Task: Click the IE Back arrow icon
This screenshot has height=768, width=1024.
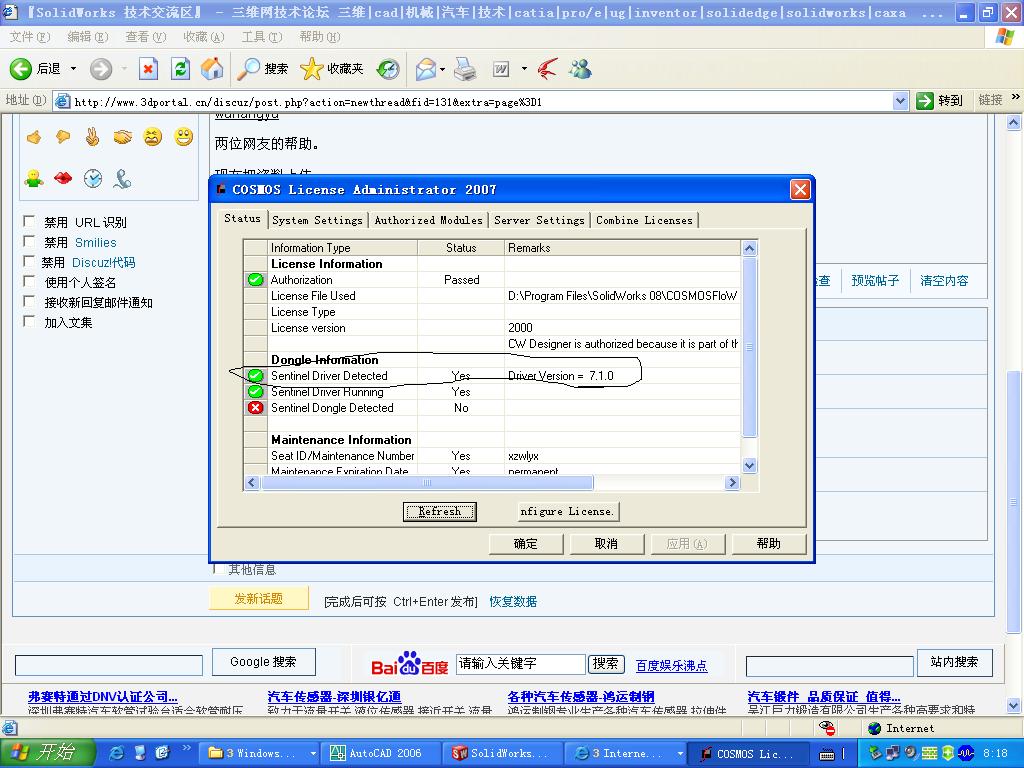Action: click(20, 69)
